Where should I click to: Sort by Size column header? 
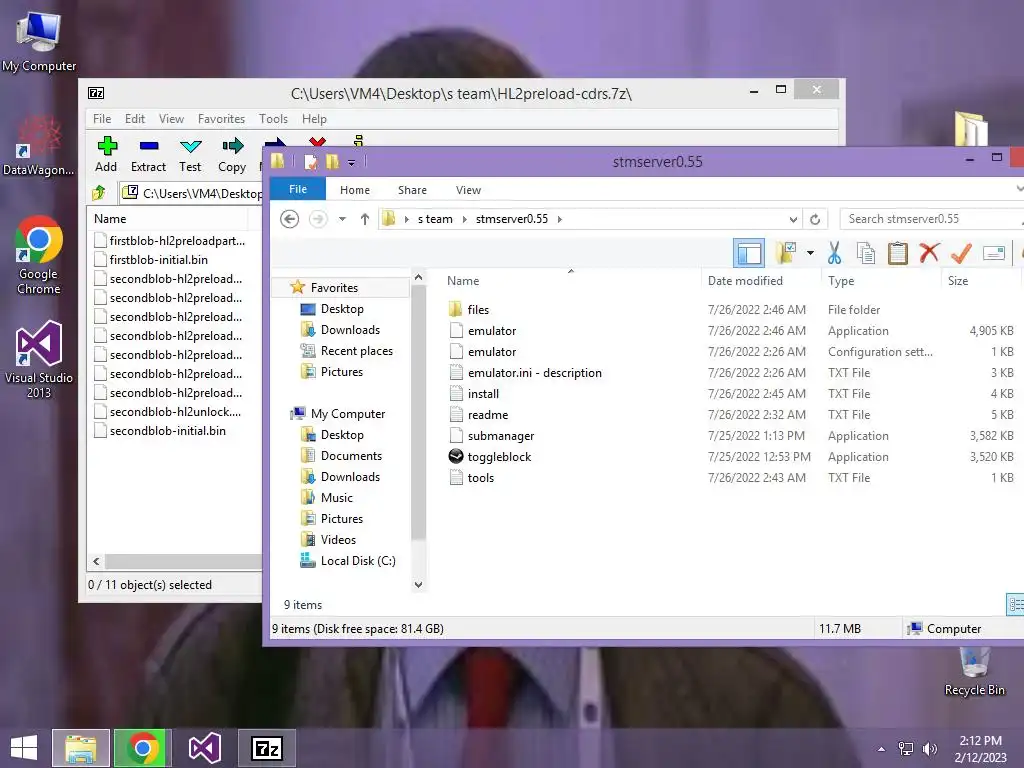pyautogui.click(x=958, y=281)
